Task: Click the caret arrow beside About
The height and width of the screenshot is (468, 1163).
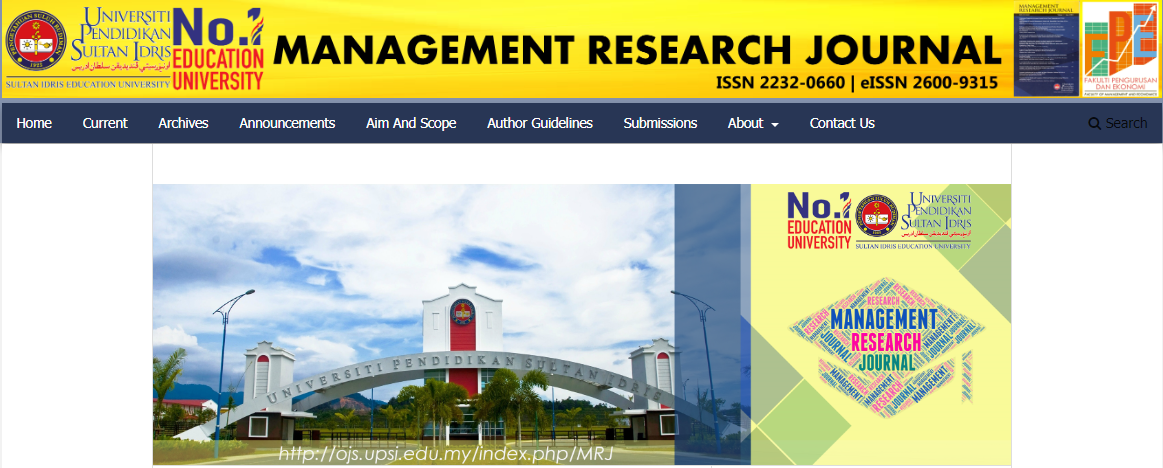Action: coord(775,124)
